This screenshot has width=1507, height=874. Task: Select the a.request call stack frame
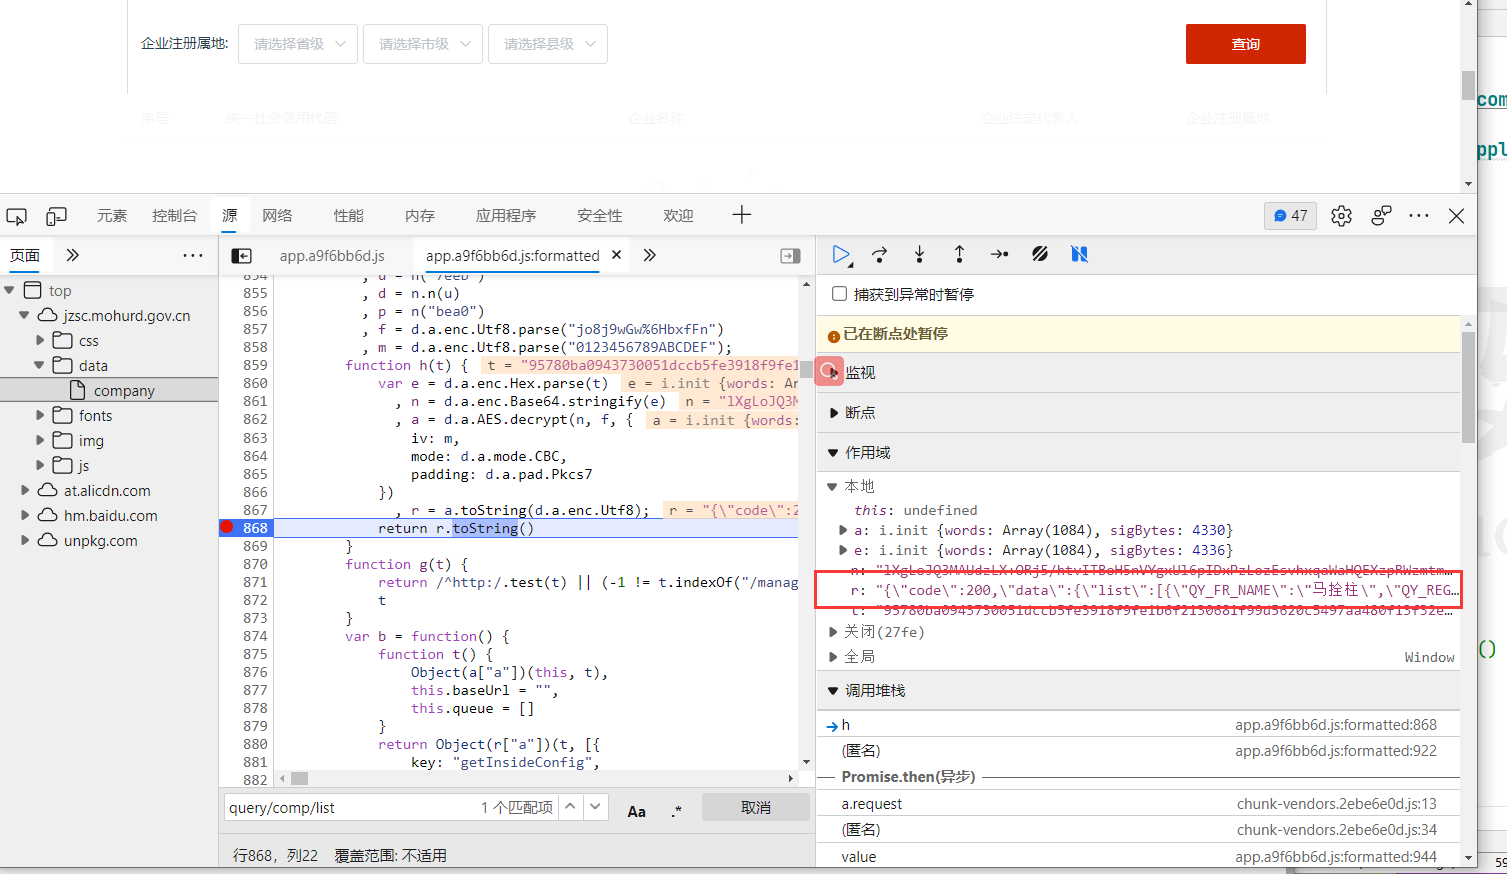(1139, 803)
